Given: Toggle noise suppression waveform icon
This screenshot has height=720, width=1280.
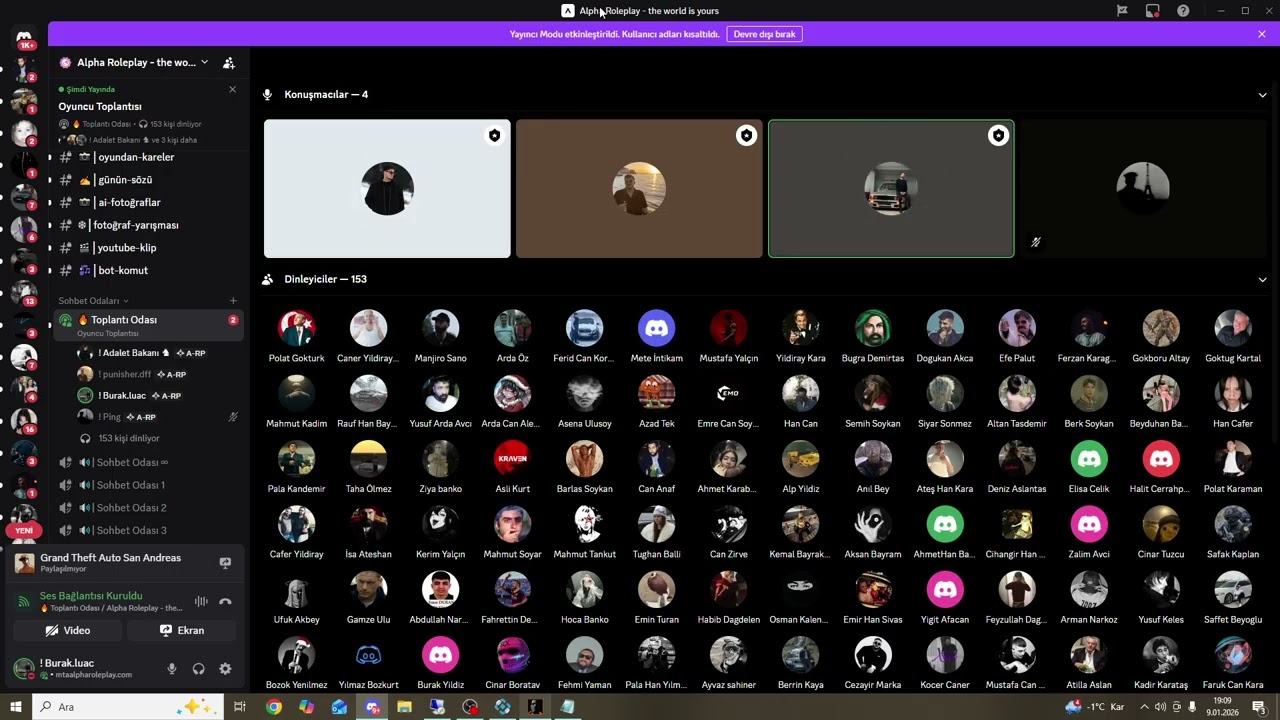Looking at the screenshot, I should [x=201, y=601].
